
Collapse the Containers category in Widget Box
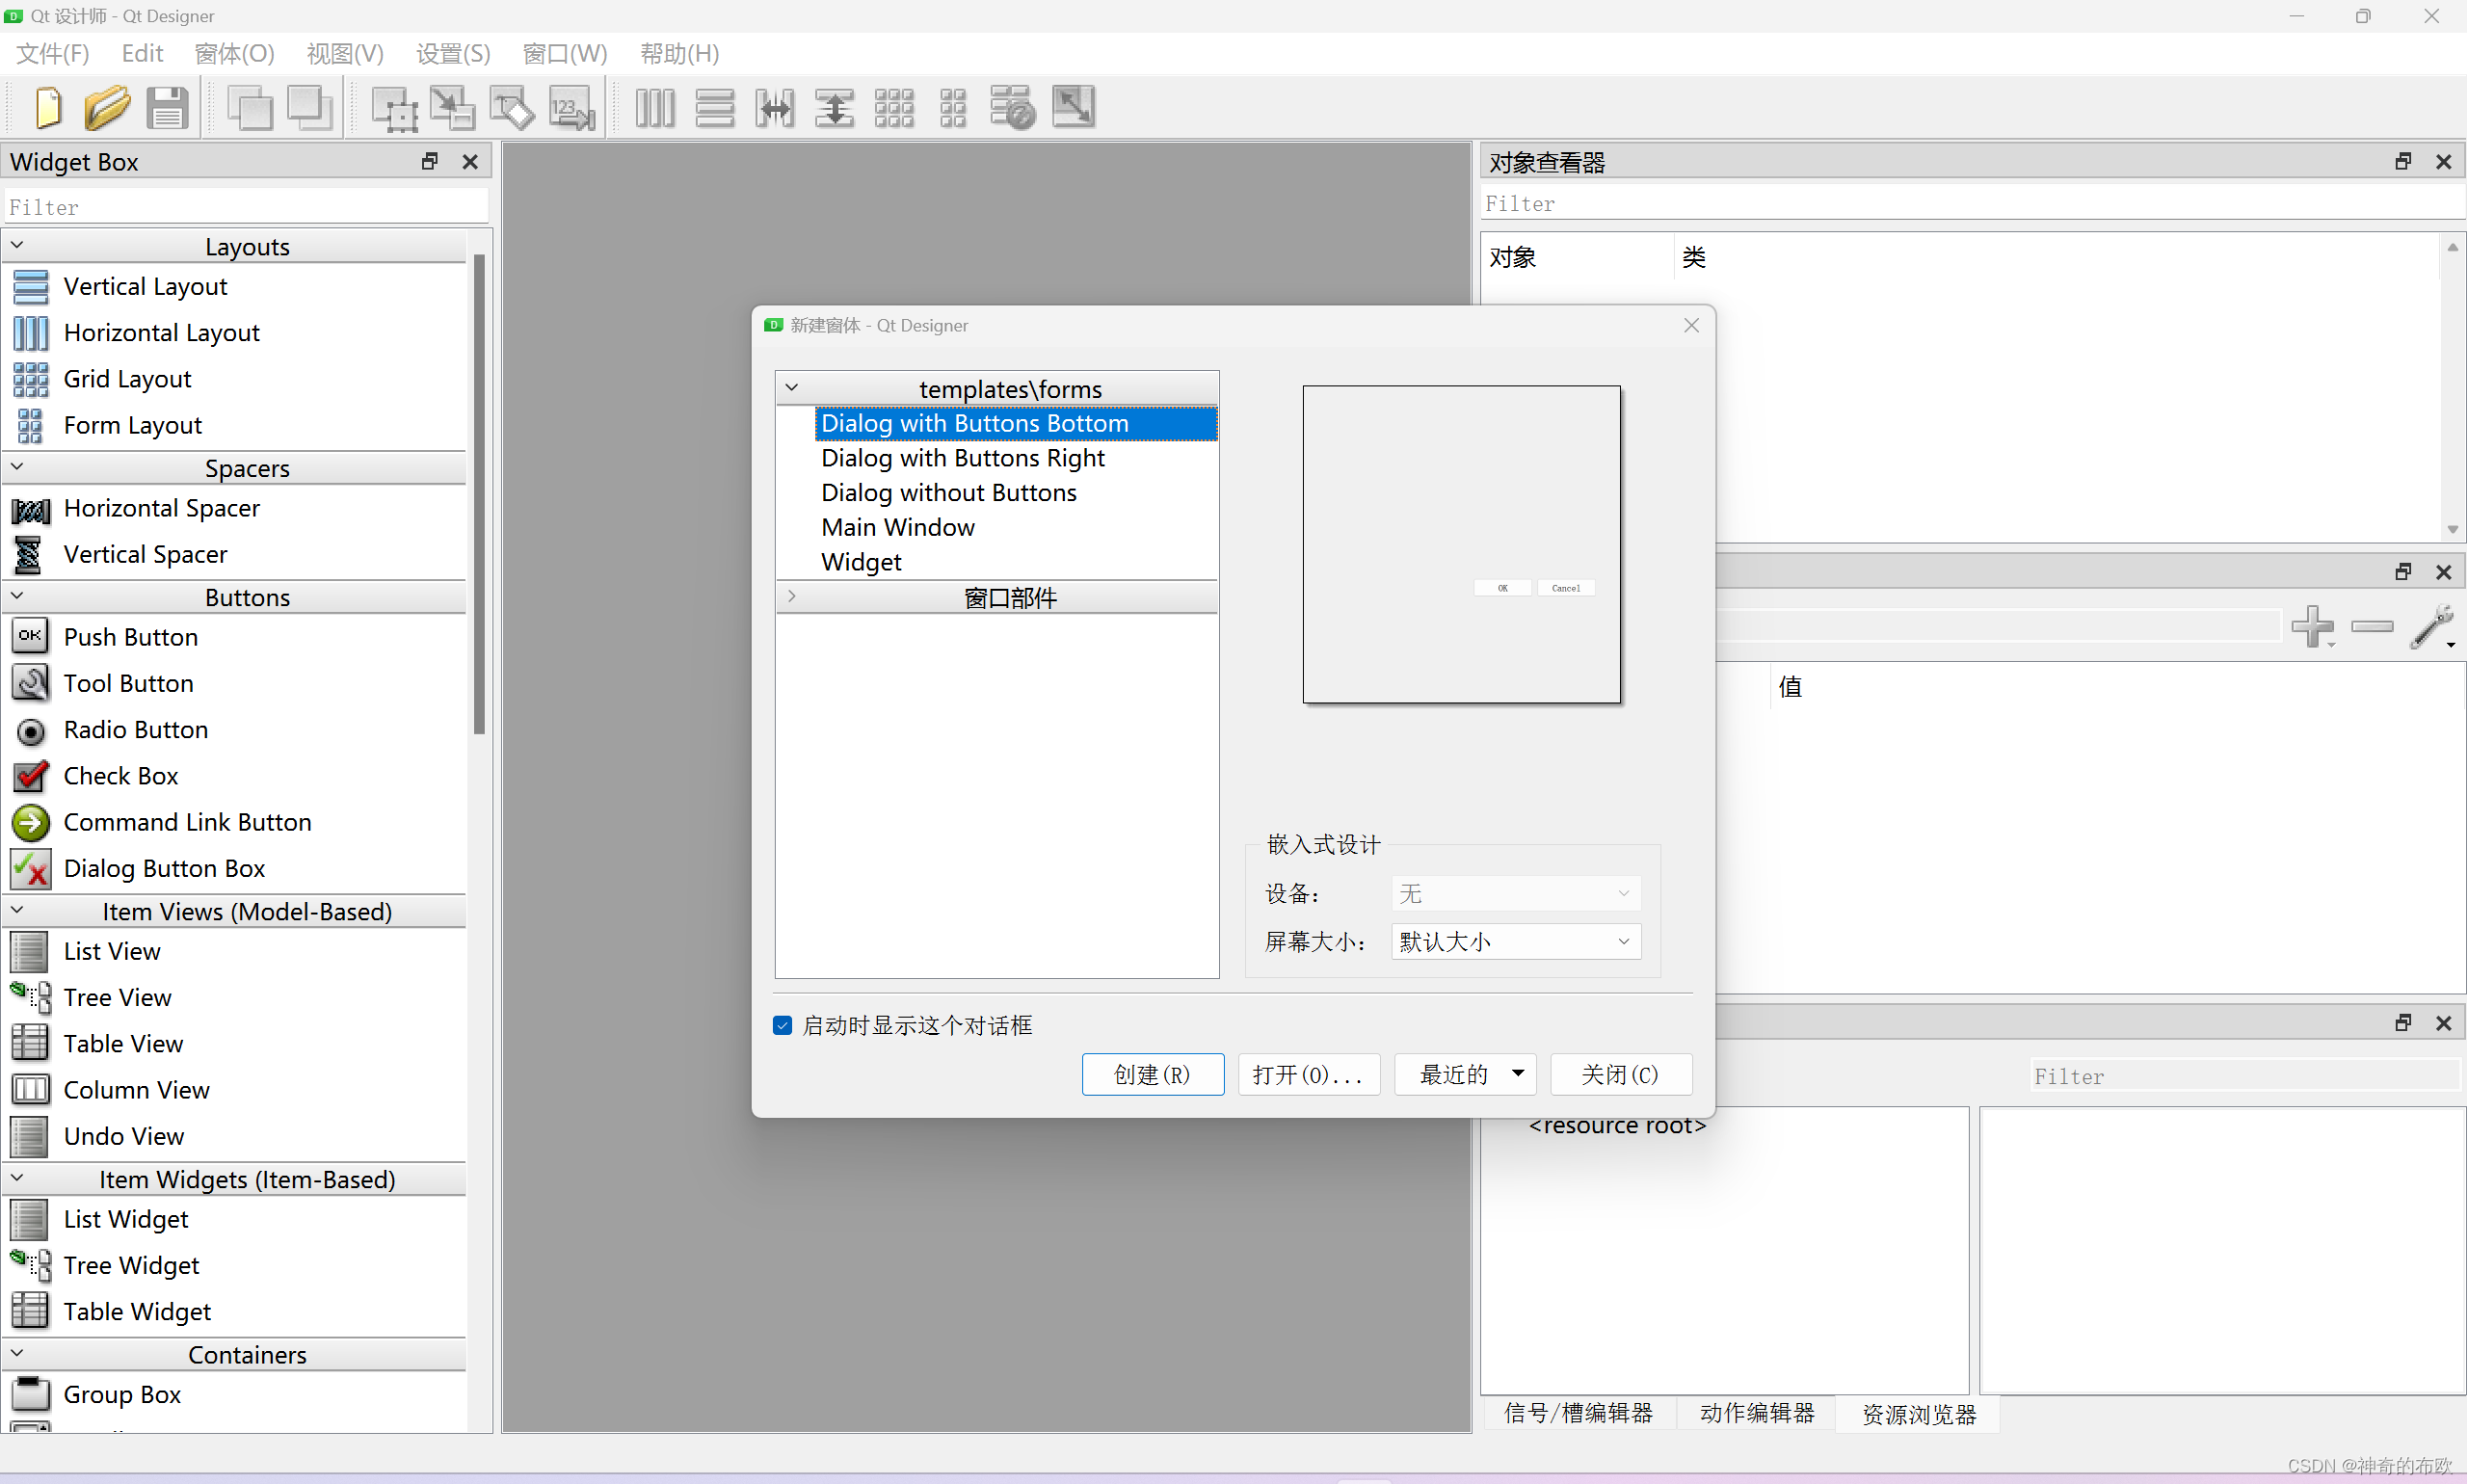17,1353
